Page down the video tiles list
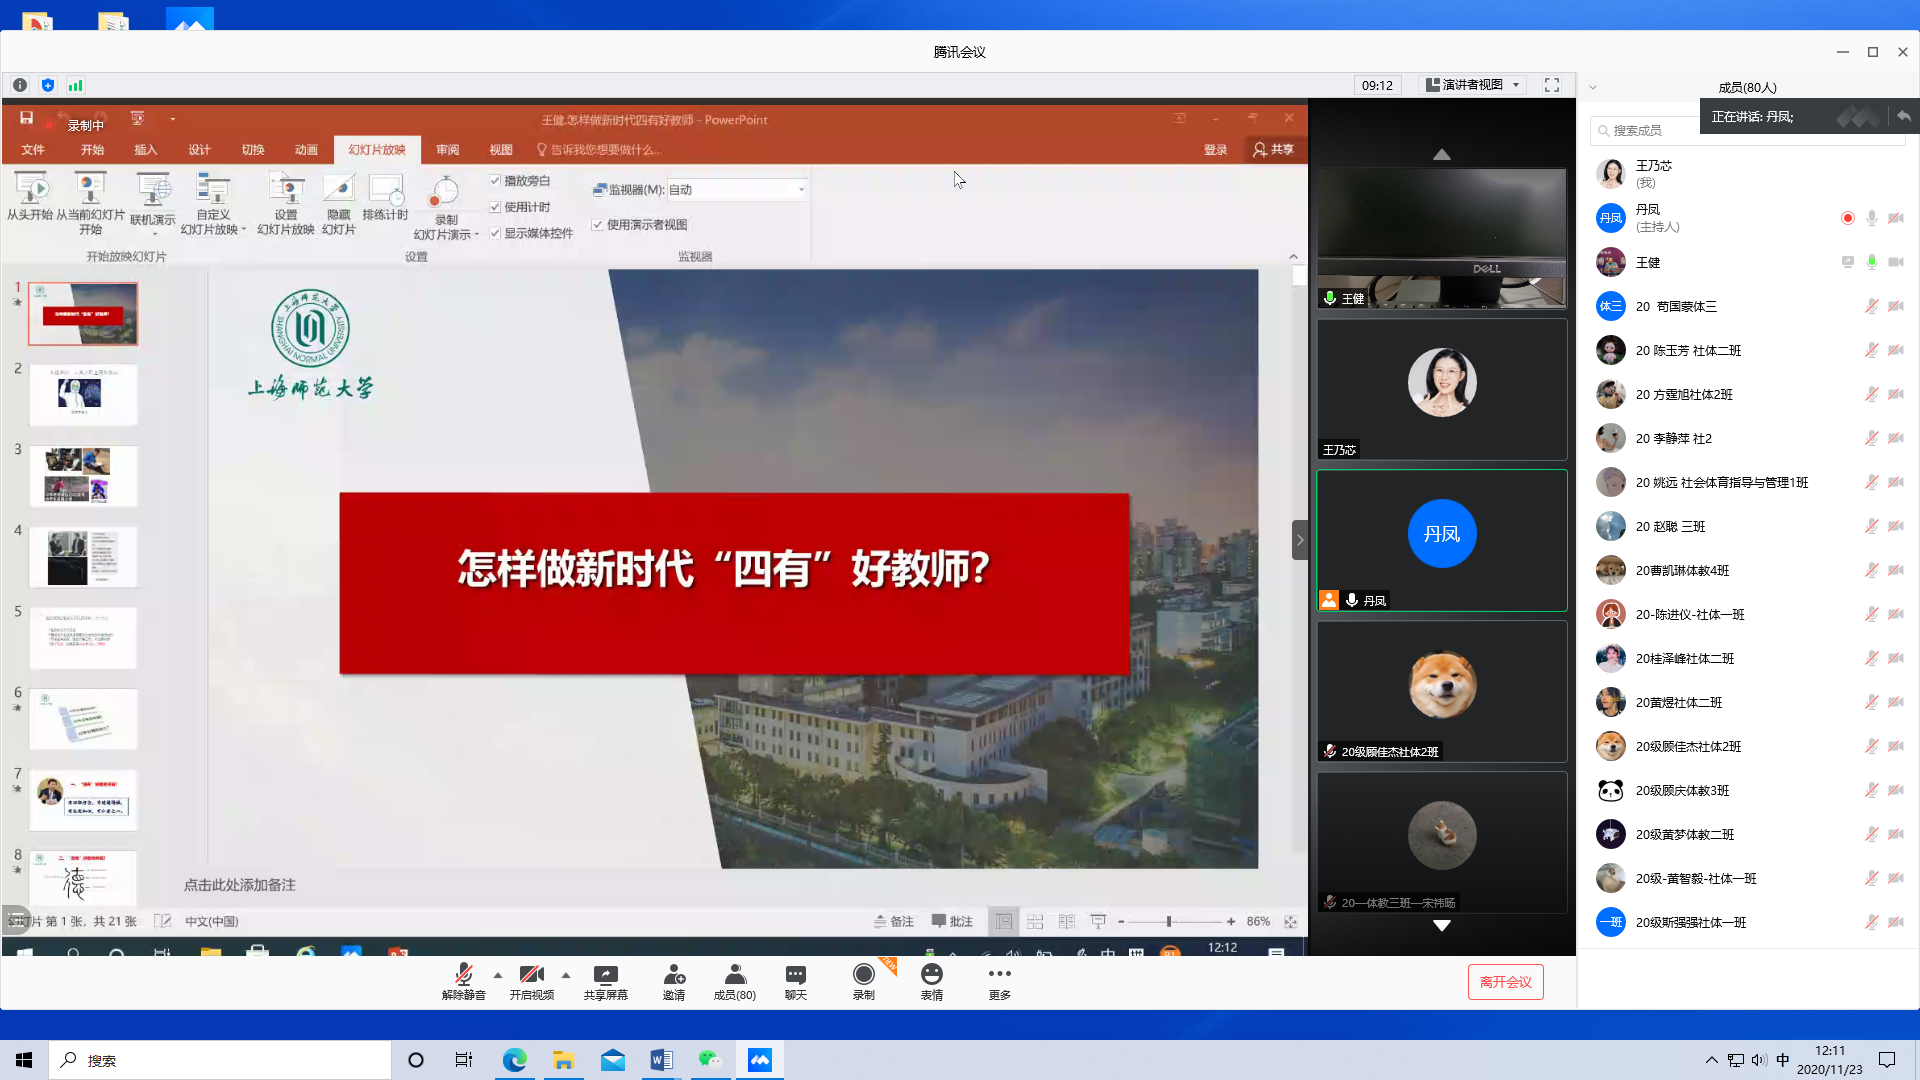 point(1441,926)
